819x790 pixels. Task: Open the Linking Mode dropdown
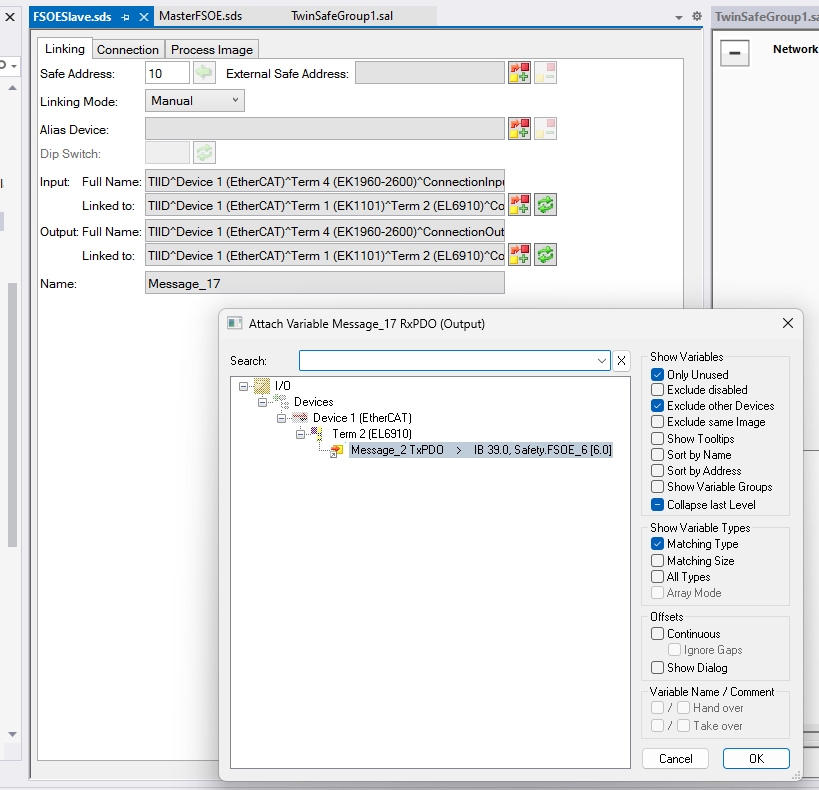pyautogui.click(x=196, y=101)
